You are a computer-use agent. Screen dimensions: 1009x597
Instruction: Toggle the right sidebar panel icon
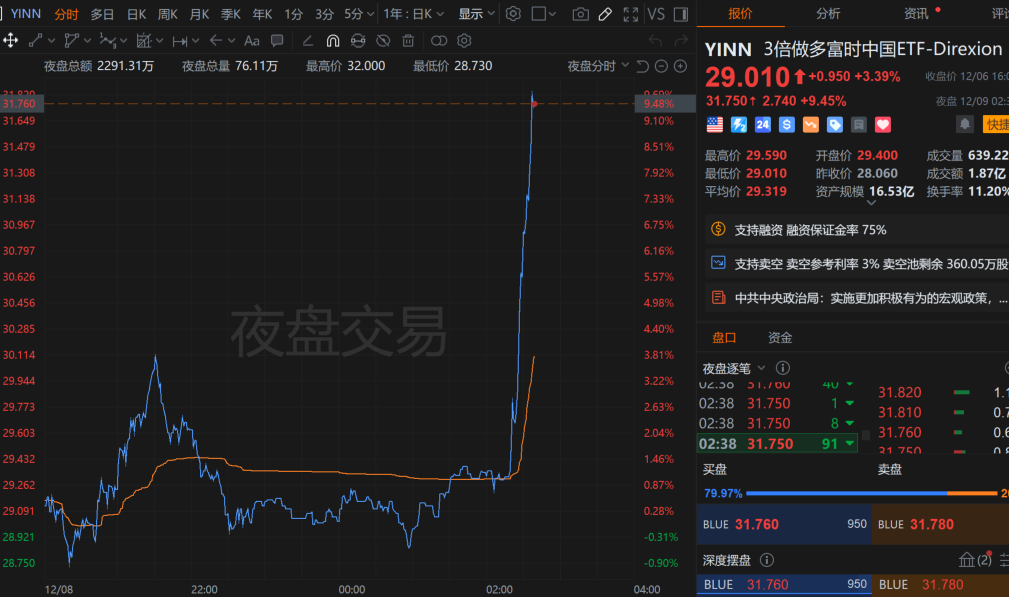point(681,14)
